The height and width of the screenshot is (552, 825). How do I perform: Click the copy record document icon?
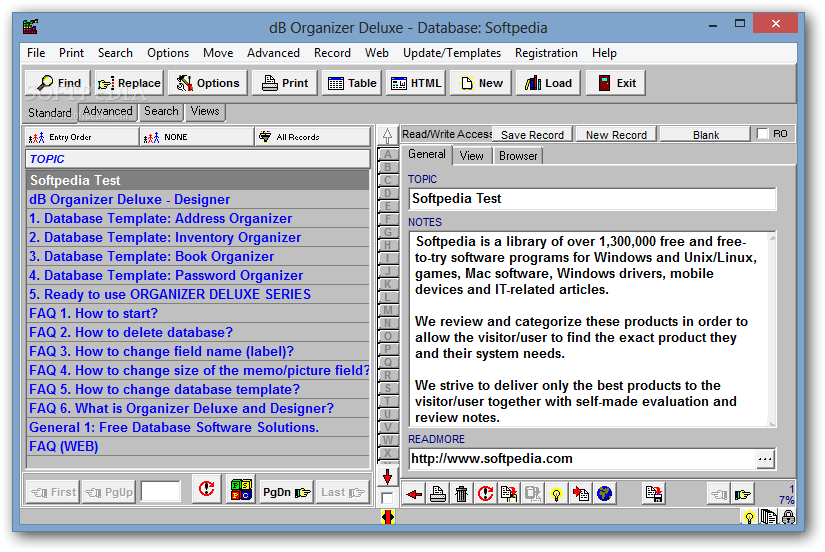[x=509, y=494]
